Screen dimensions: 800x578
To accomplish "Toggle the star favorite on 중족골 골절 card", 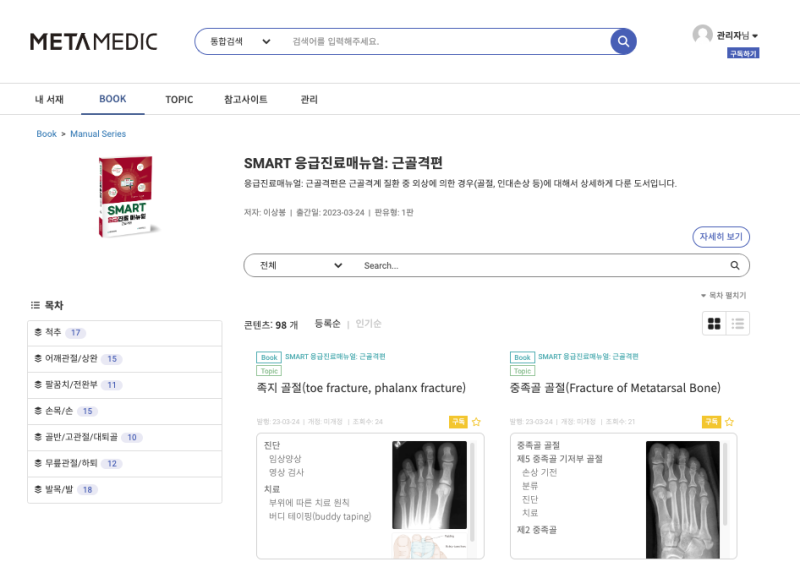I will [731, 422].
